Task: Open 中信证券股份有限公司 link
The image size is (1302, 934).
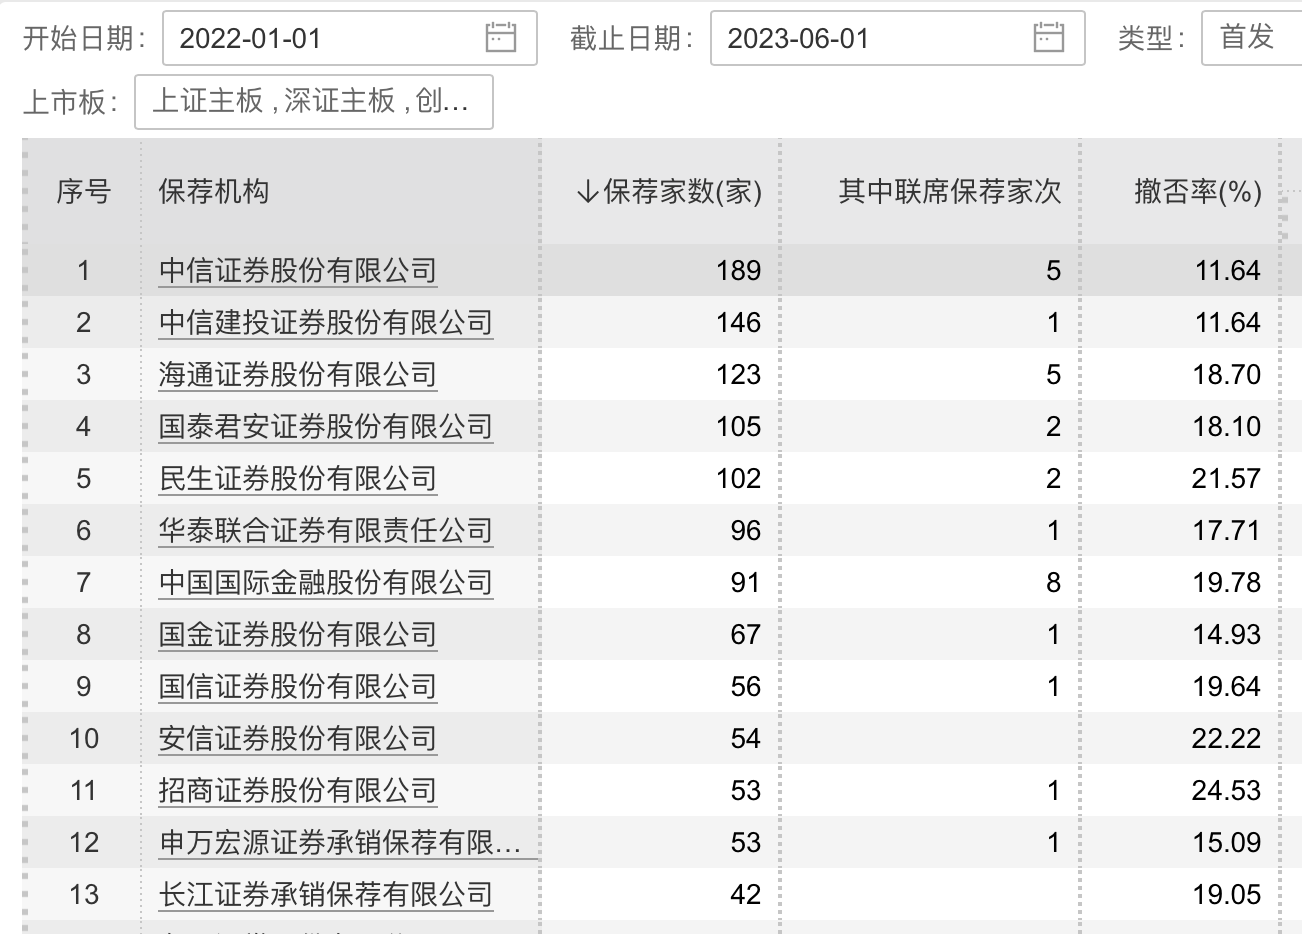Action: [x=298, y=271]
